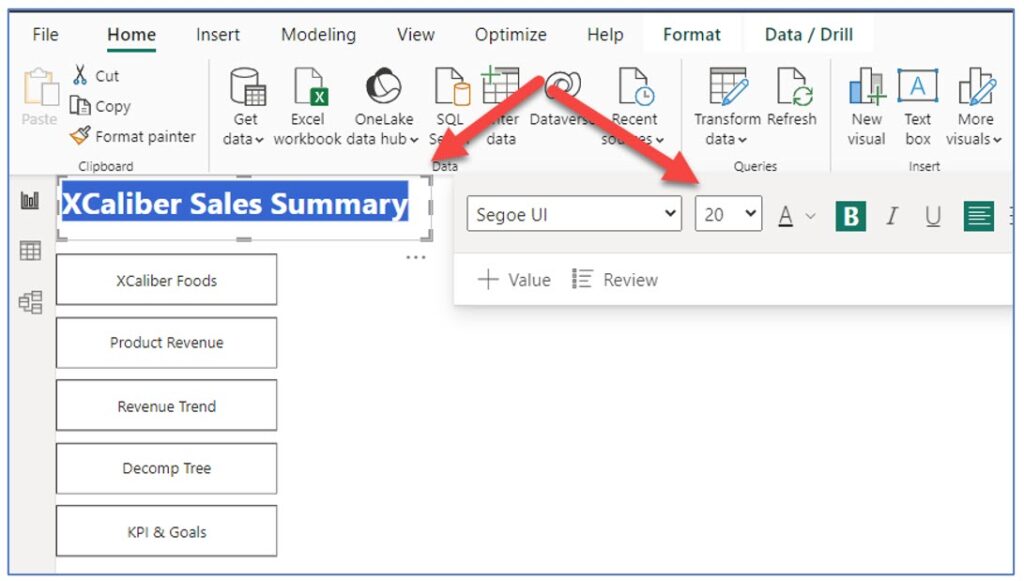Switch to Report view in sidebar

point(30,200)
